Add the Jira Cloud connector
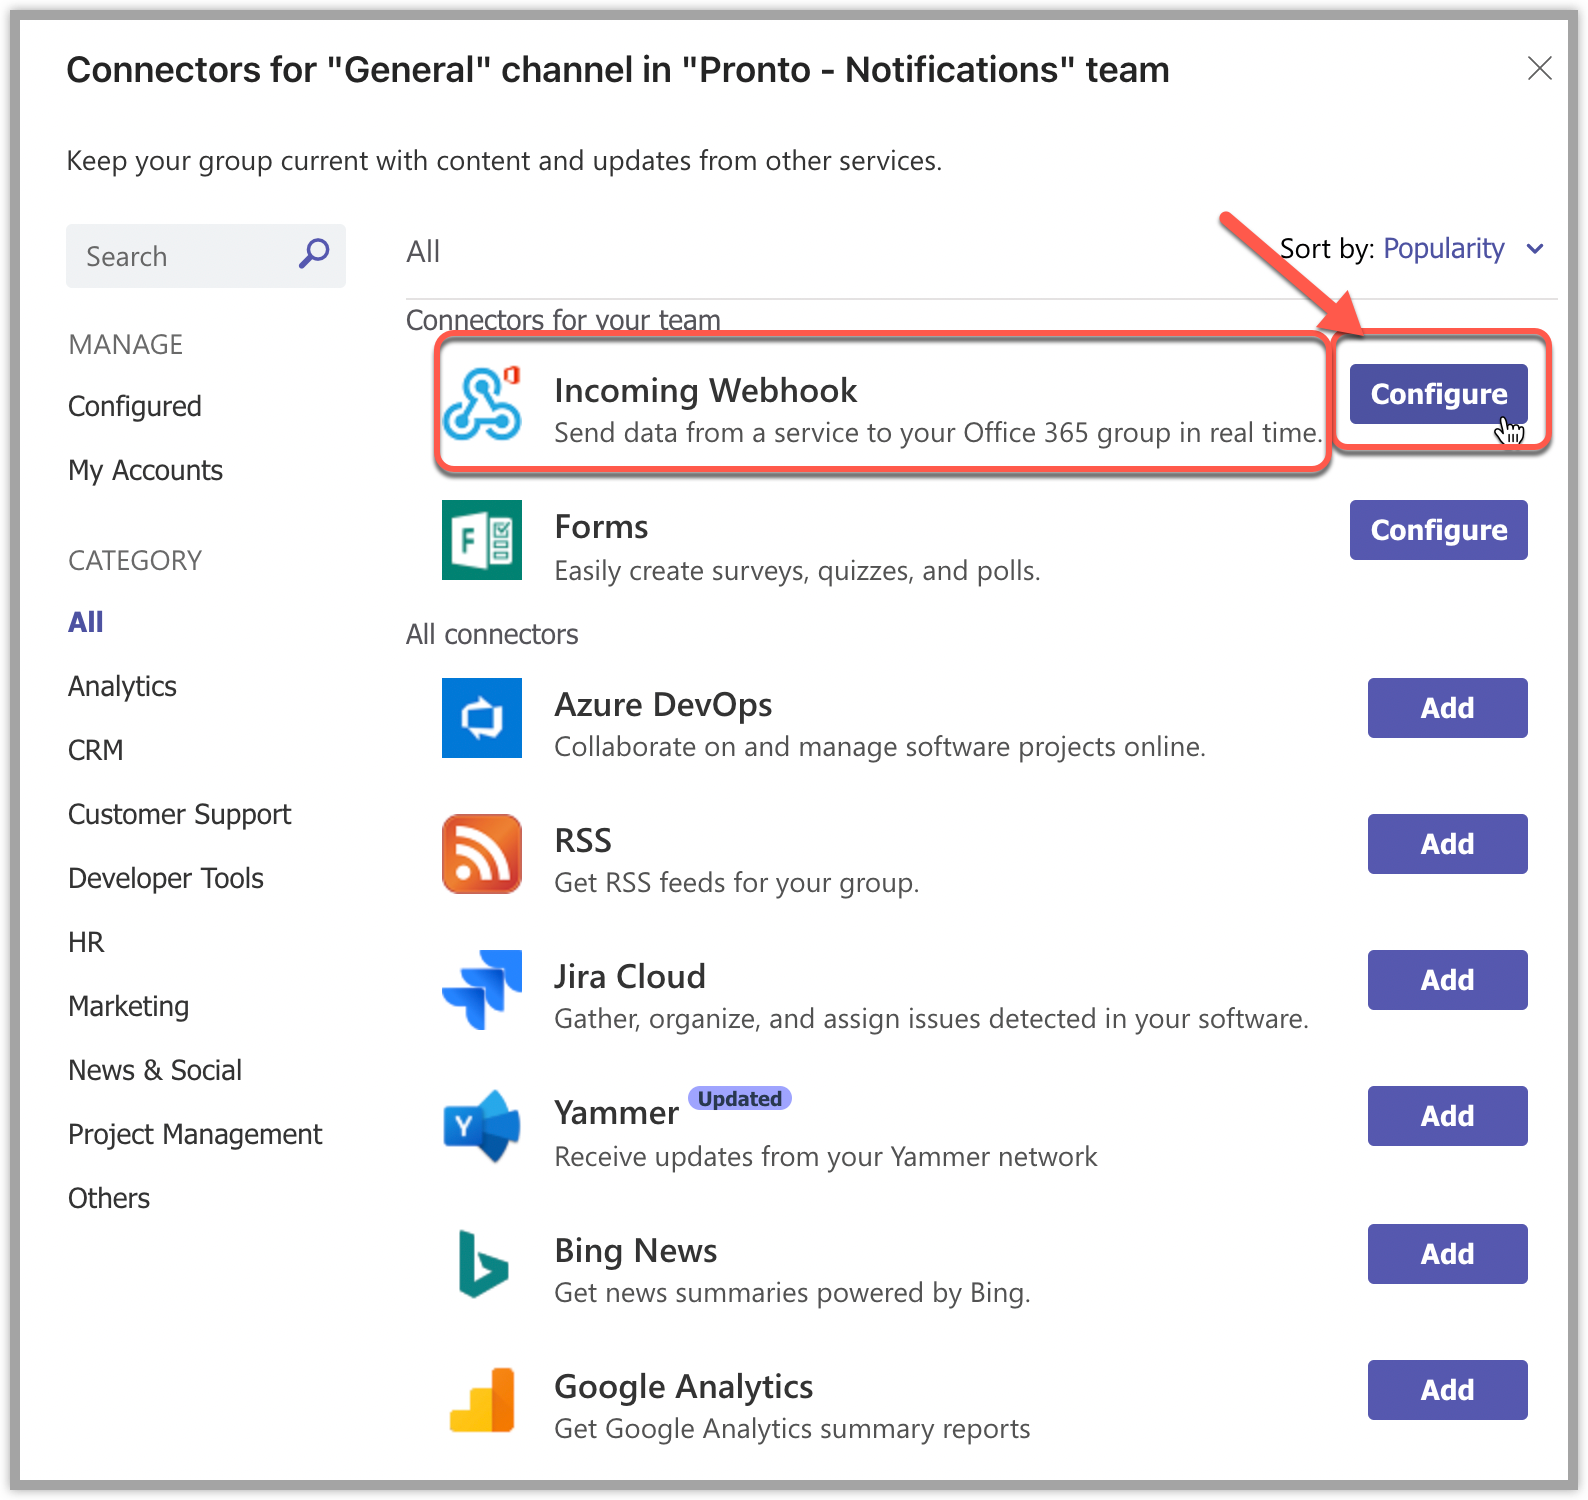 (x=1448, y=980)
